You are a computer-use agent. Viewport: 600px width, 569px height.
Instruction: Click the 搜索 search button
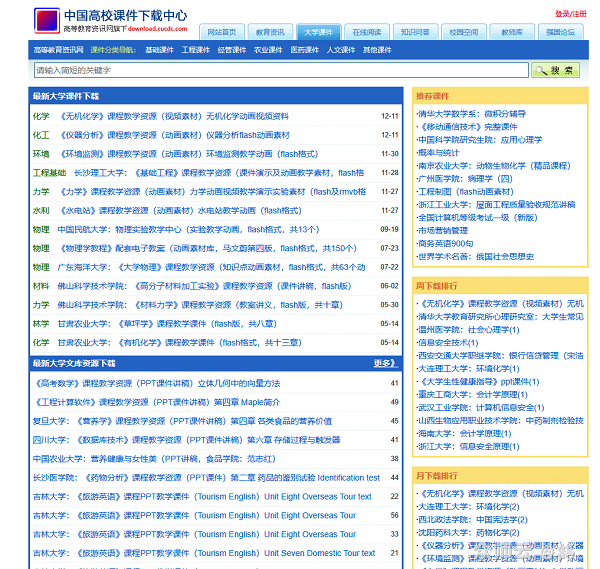(x=555, y=70)
